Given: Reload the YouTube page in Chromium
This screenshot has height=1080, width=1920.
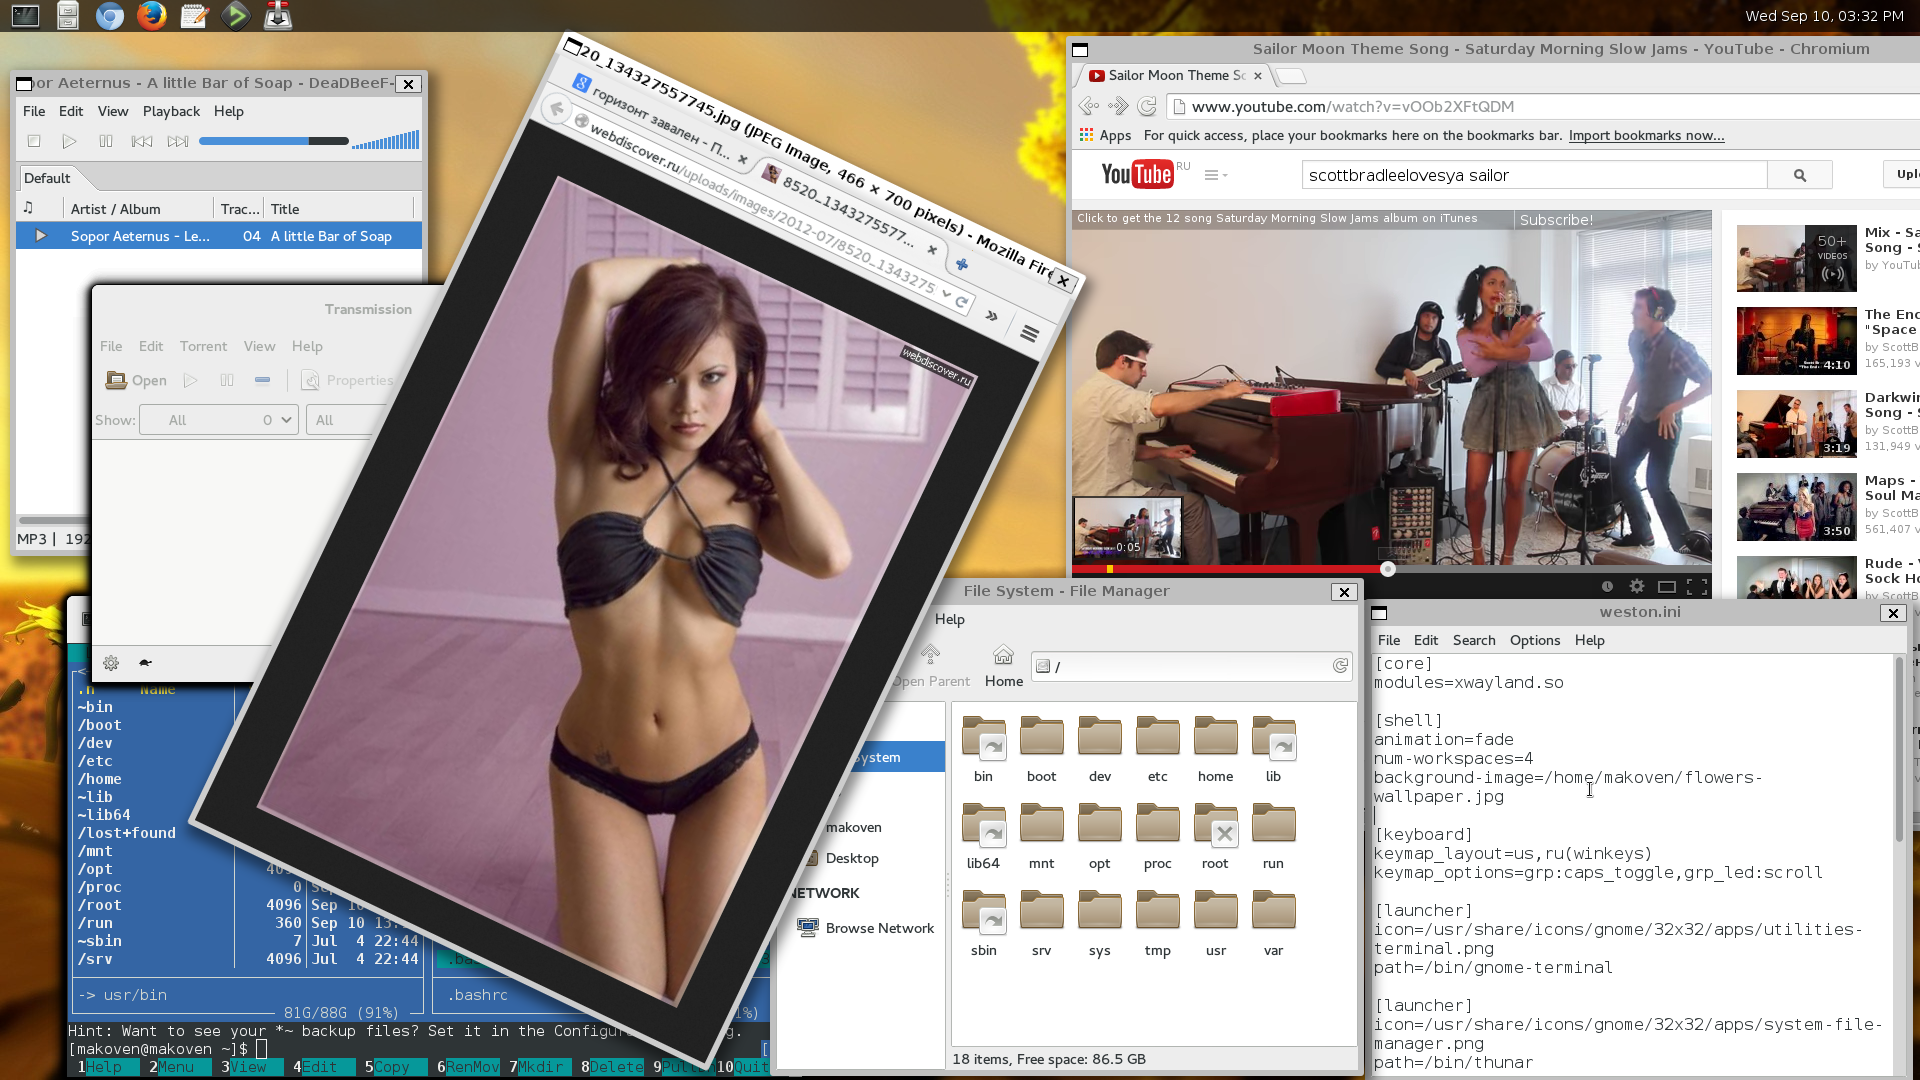Looking at the screenshot, I should (1147, 106).
